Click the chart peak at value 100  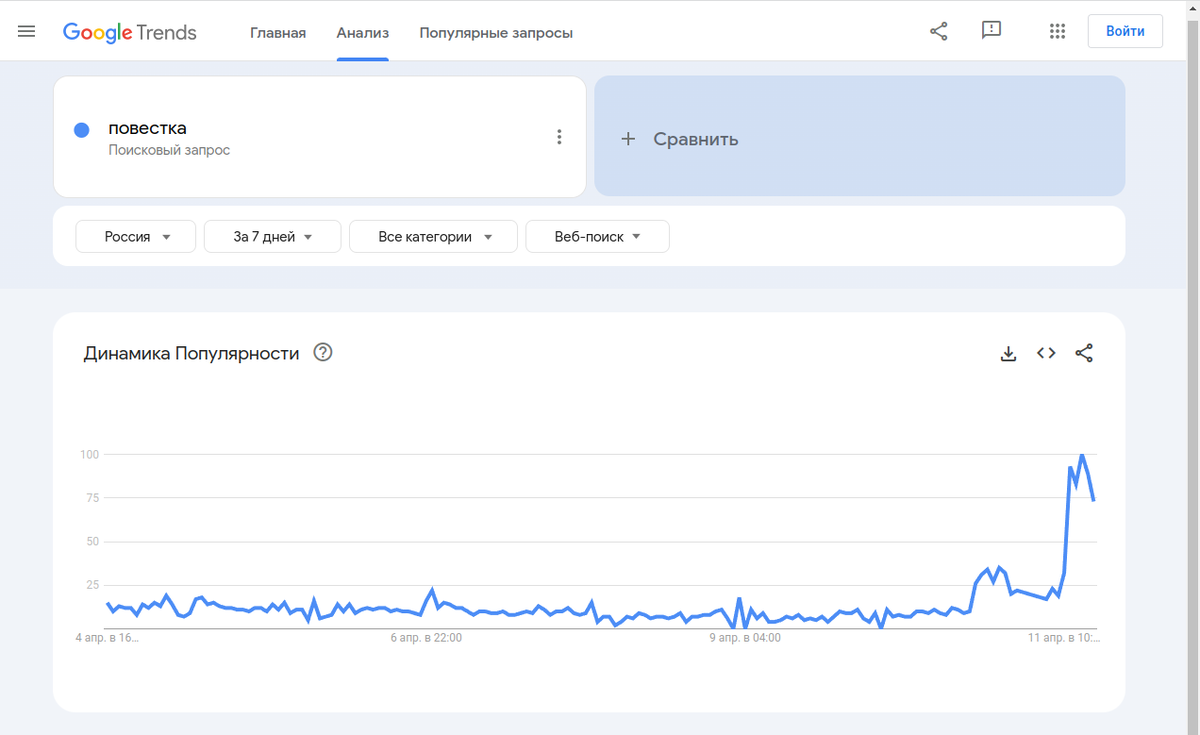click(1081, 455)
